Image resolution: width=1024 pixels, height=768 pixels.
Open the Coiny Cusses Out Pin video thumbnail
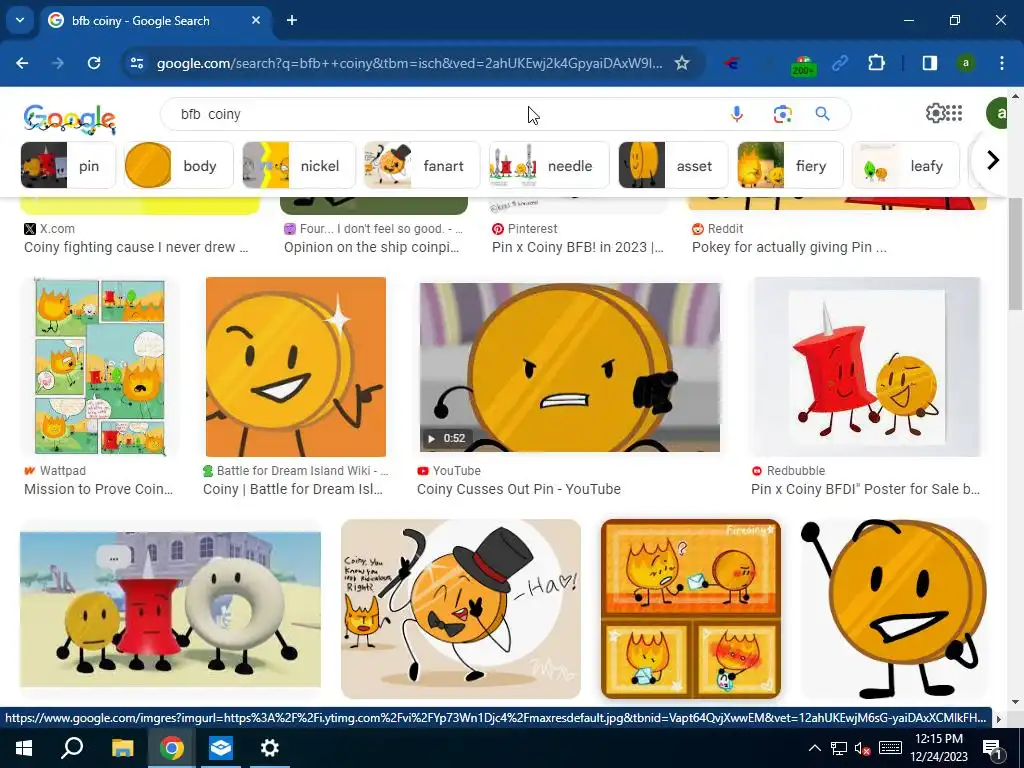click(x=569, y=367)
